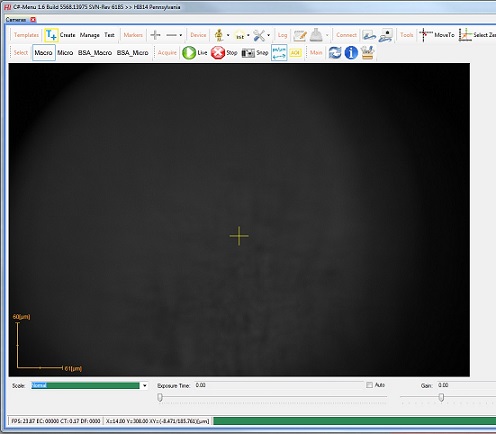Add a cross marker
496x434 pixels.
(155, 35)
